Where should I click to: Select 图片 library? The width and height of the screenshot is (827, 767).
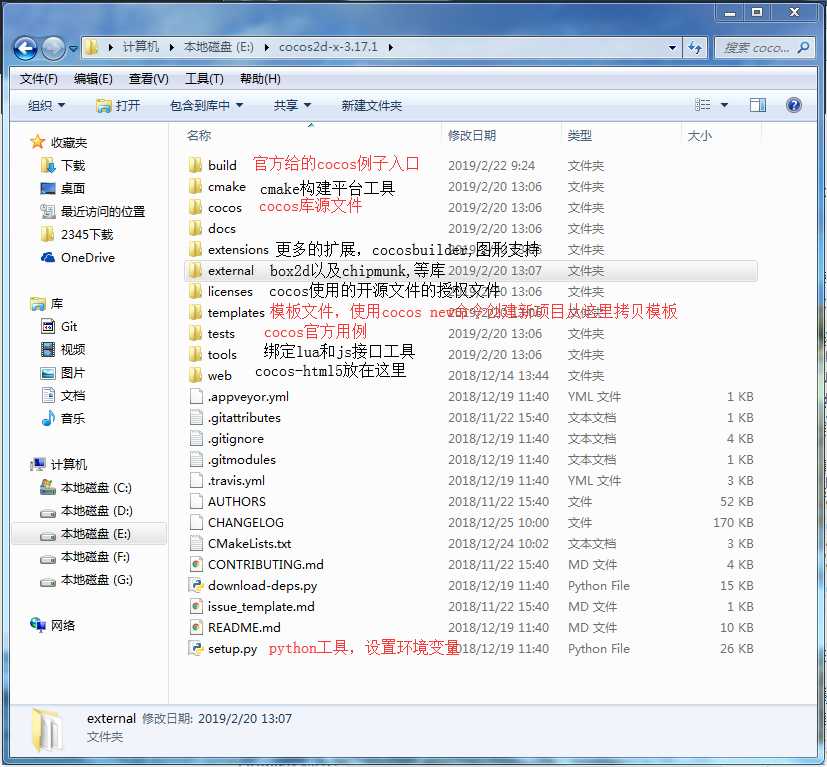pos(63,373)
